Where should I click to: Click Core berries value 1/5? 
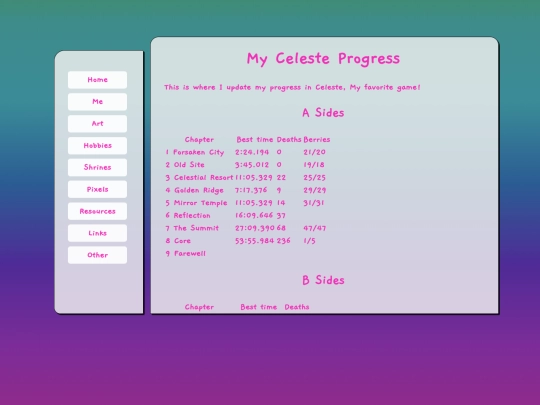[x=309, y=241]
